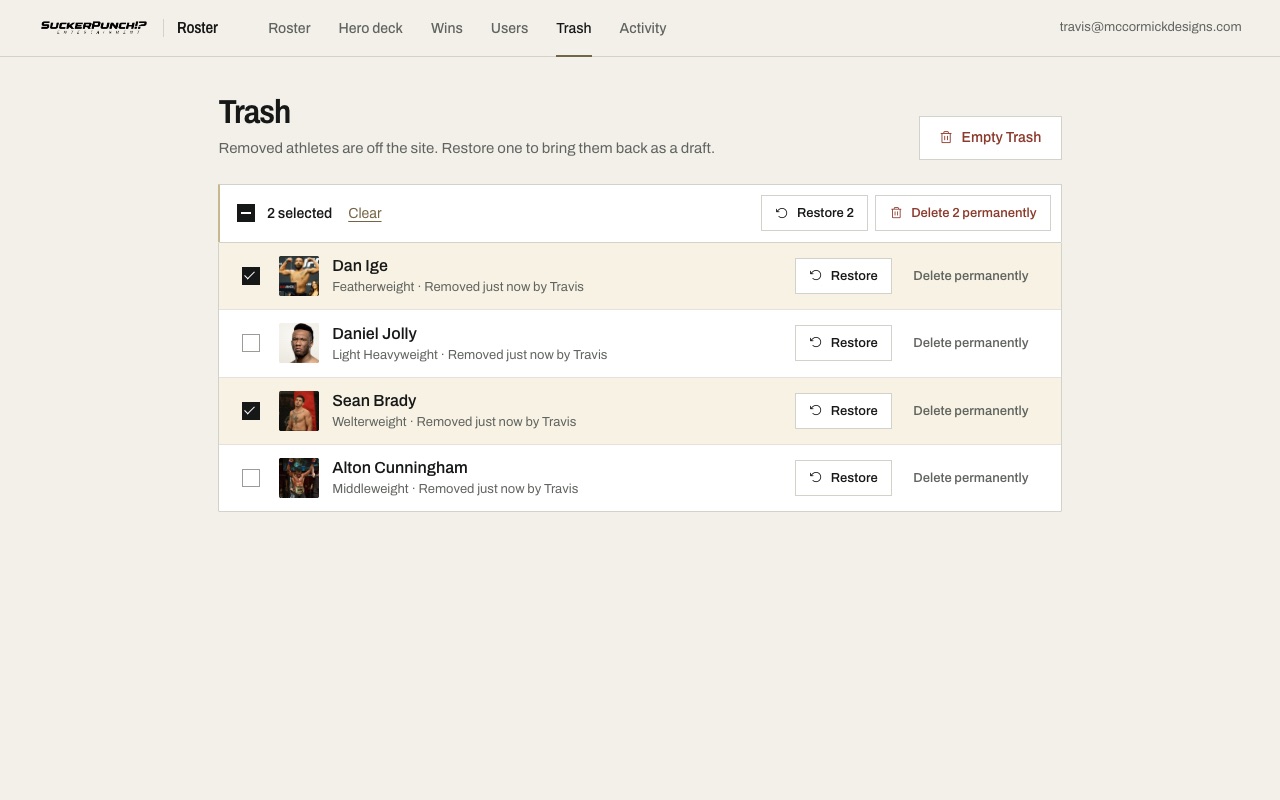Restore Sean Brady

843,411
